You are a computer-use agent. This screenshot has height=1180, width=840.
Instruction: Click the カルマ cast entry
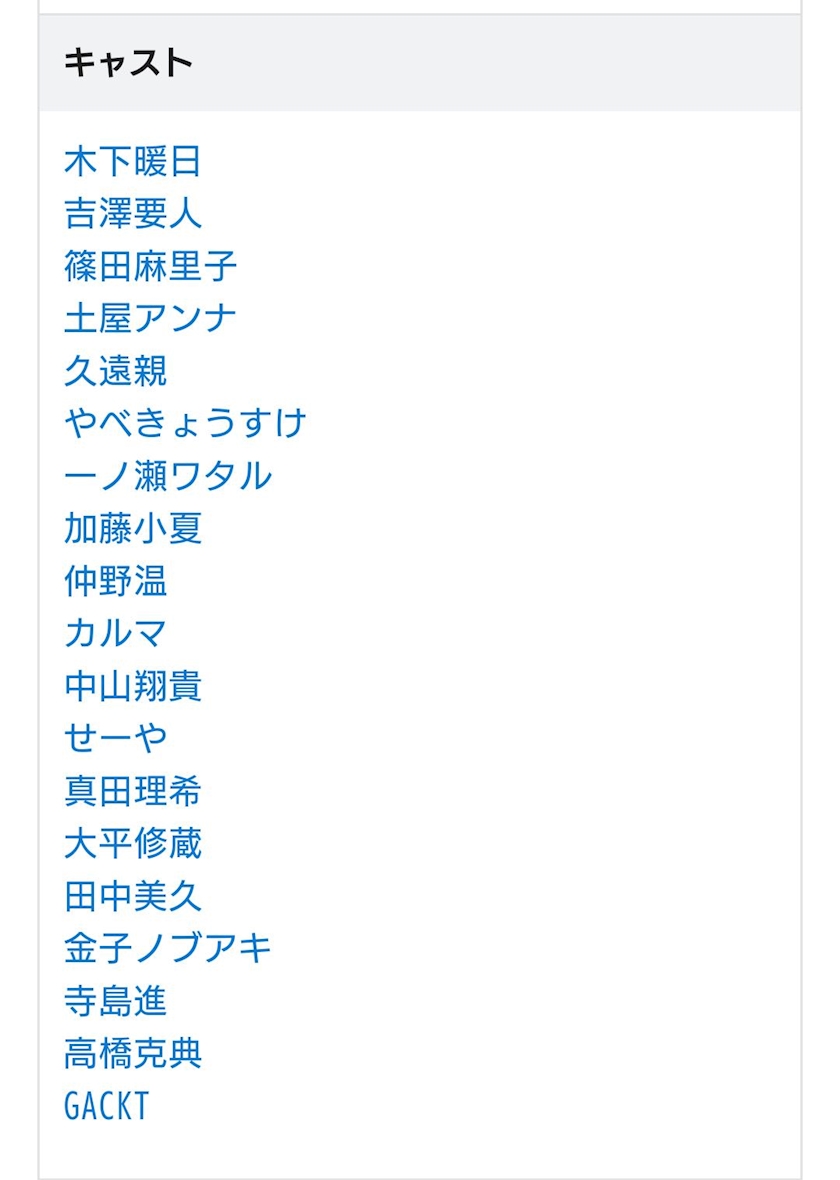pyautogui.click(x=116, y=633)
